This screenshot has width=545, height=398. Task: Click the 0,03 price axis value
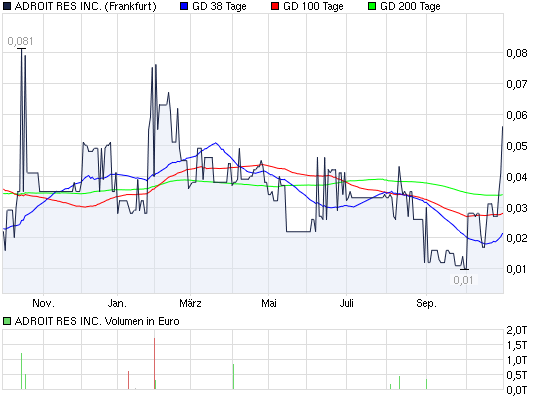[x=517, y=208]
